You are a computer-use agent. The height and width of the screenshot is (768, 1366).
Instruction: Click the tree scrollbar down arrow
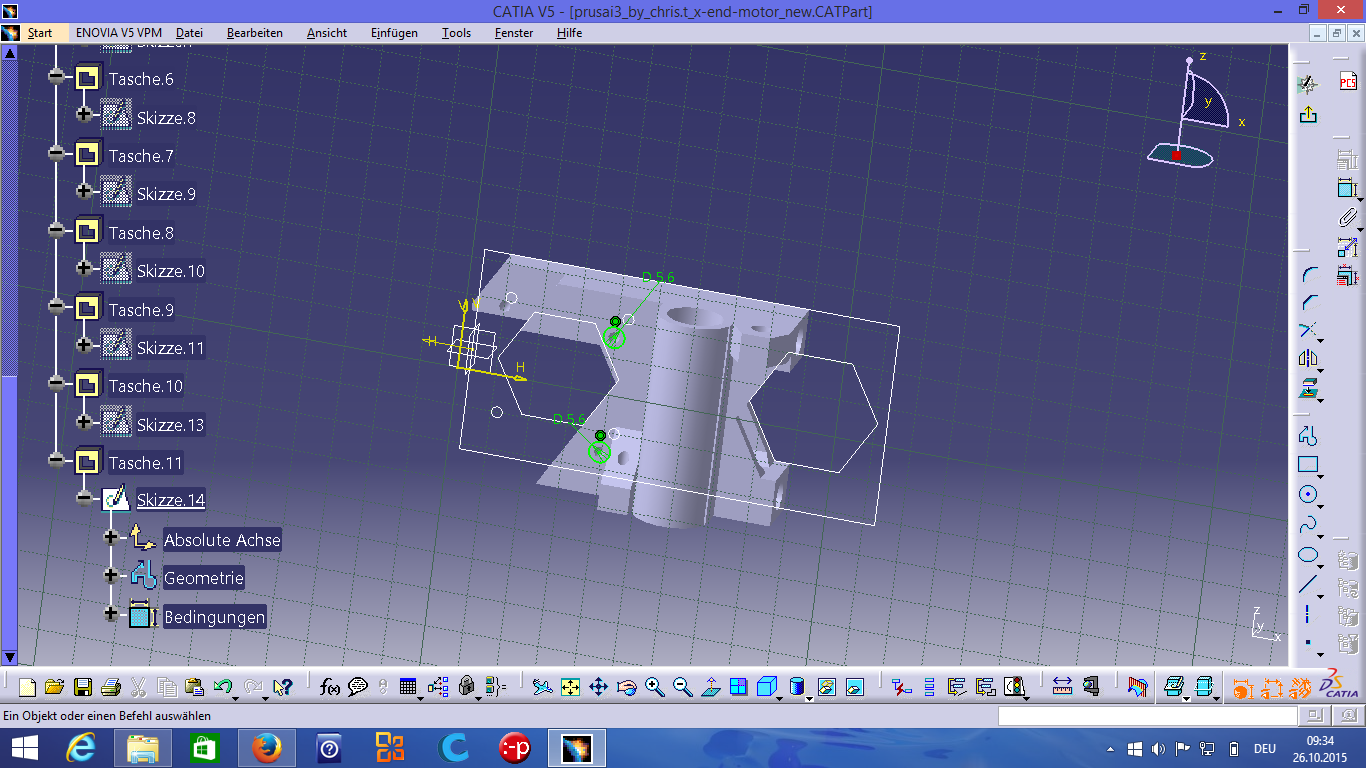click(10, 657)
